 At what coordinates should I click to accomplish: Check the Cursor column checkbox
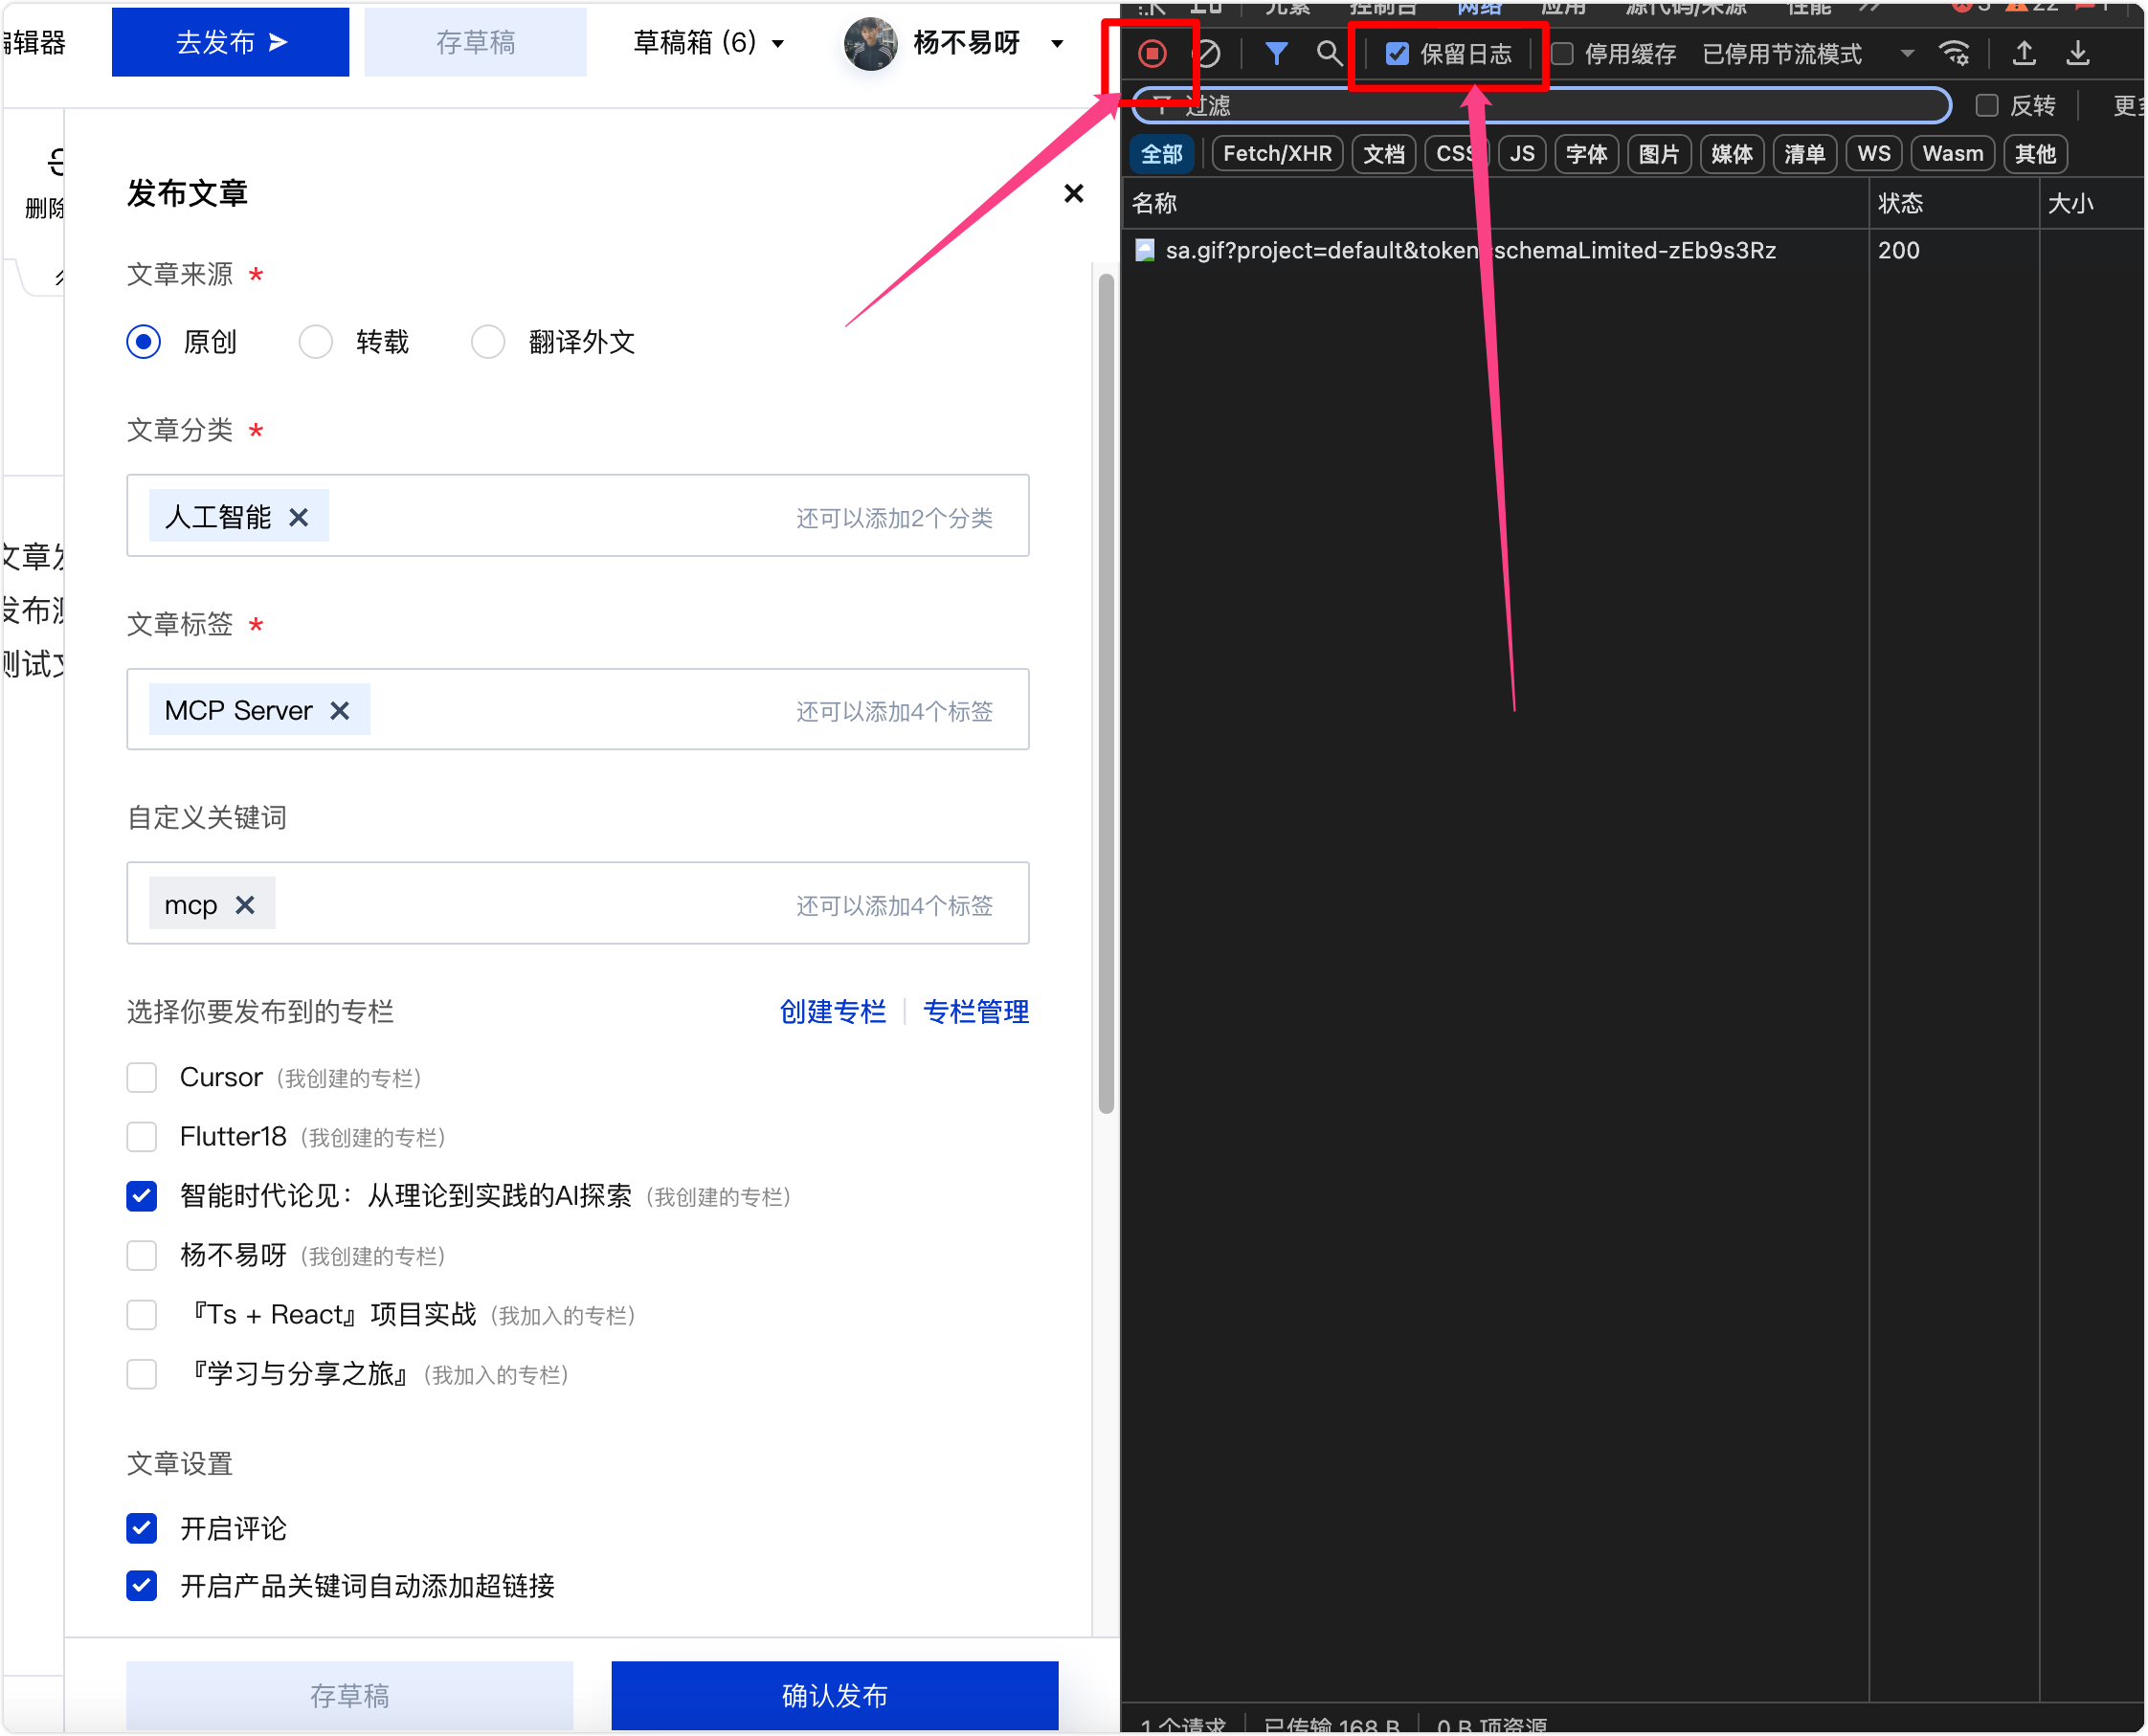pyautogui.click(x=142, y=1077)
